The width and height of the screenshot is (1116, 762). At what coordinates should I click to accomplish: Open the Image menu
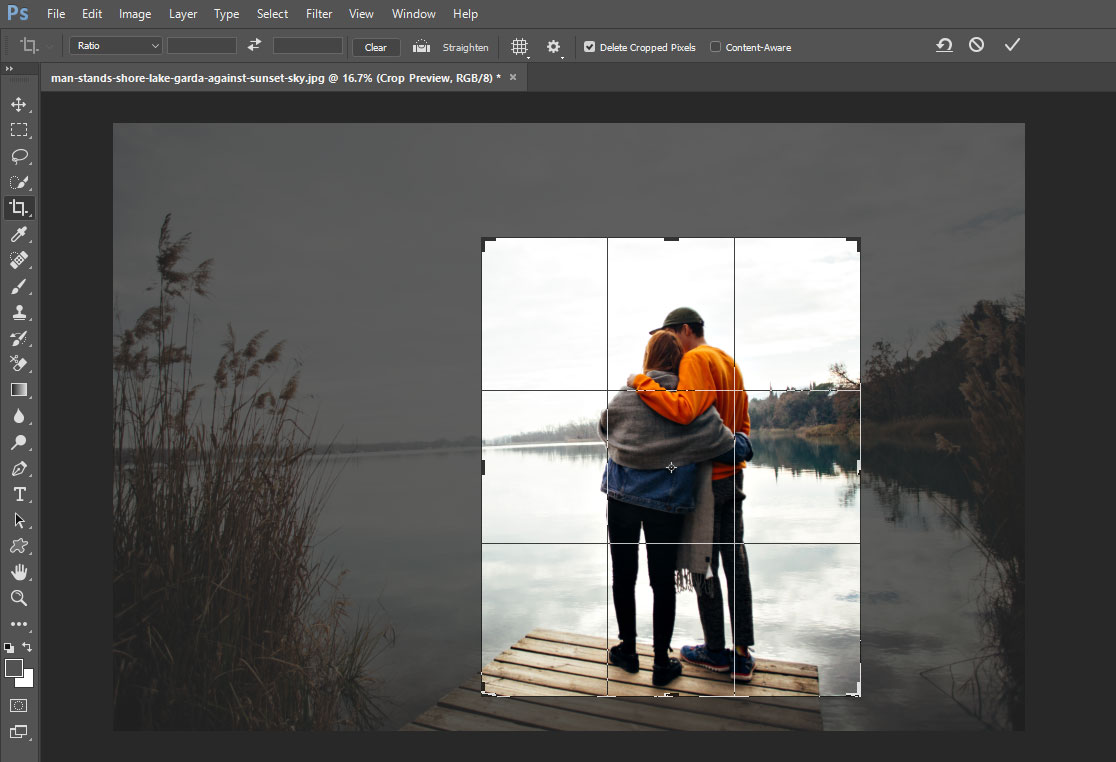134,13
